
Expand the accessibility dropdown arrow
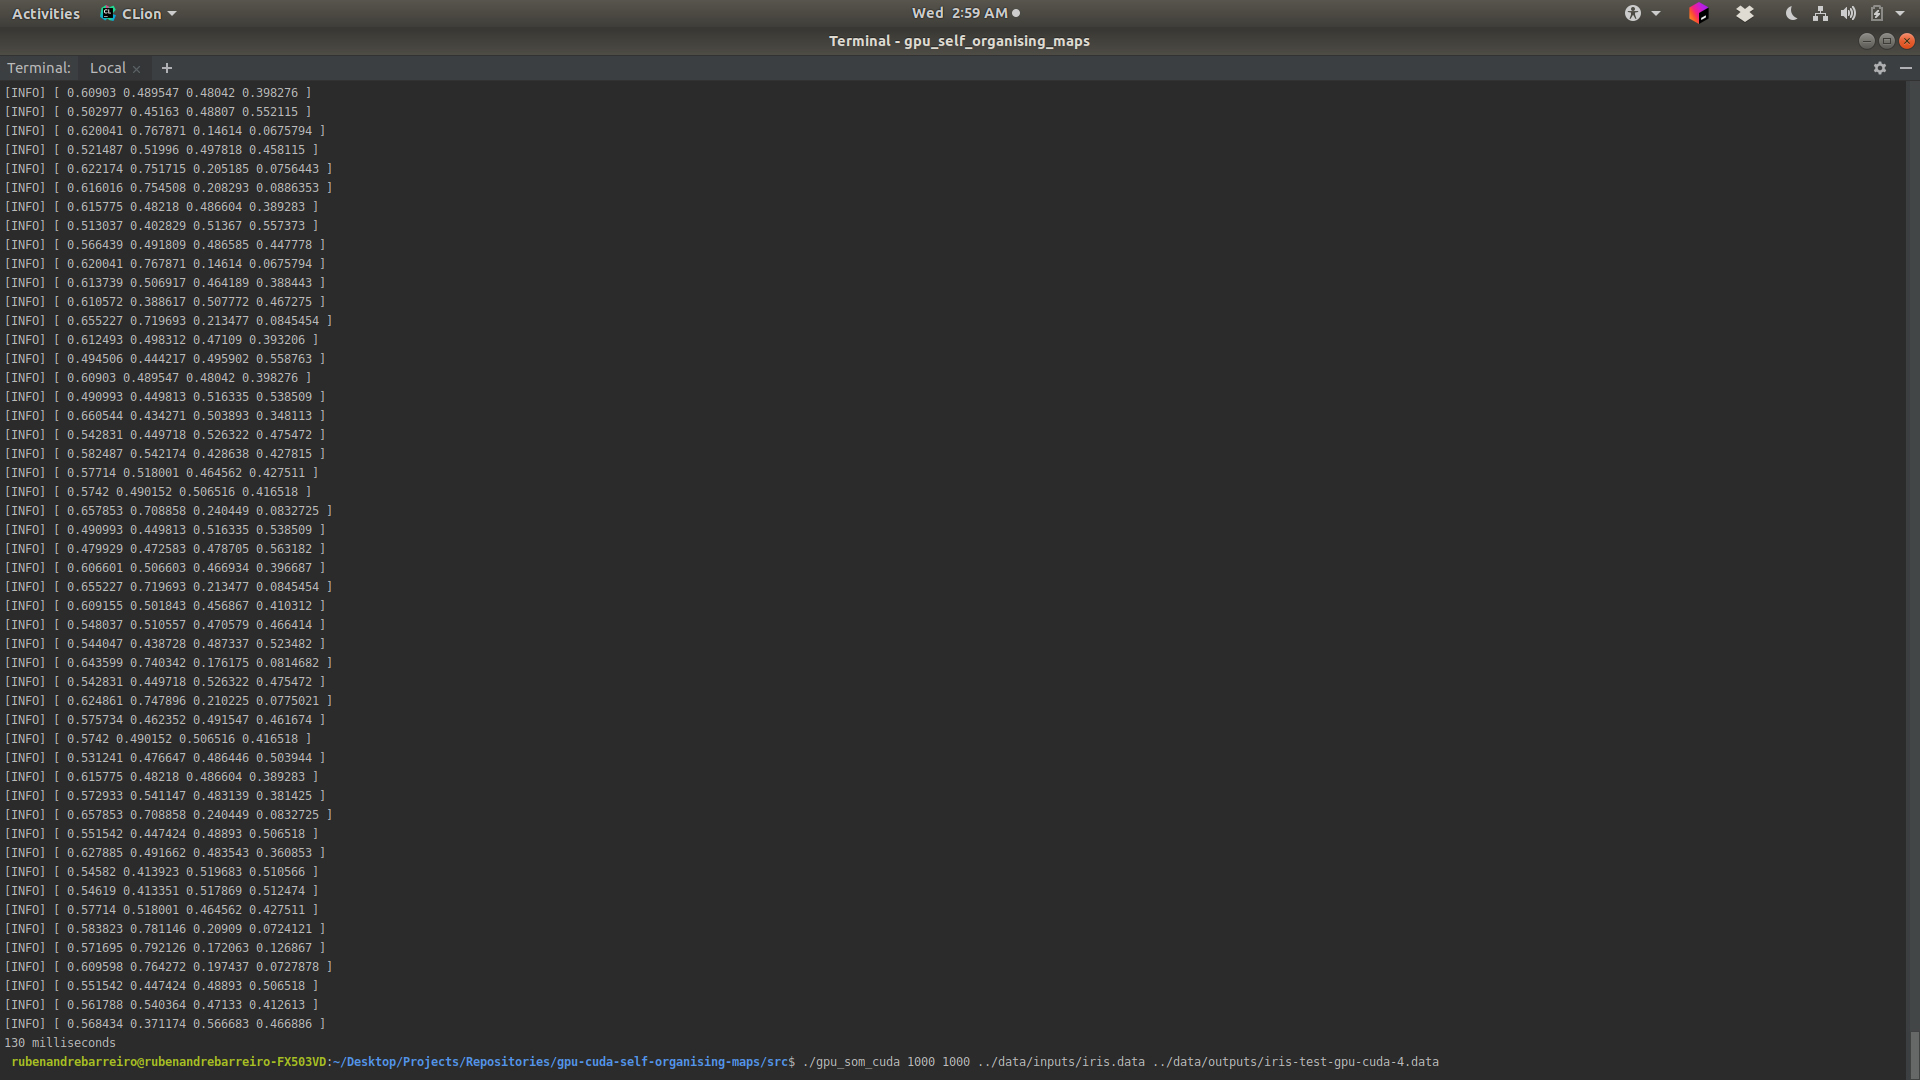(x=1656, y=13)
